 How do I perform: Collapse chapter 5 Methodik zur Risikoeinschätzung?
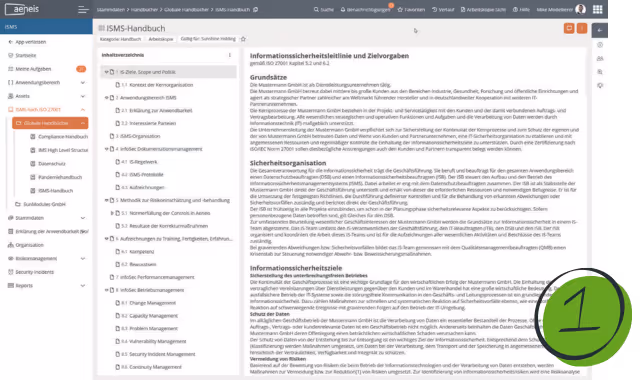107,200
